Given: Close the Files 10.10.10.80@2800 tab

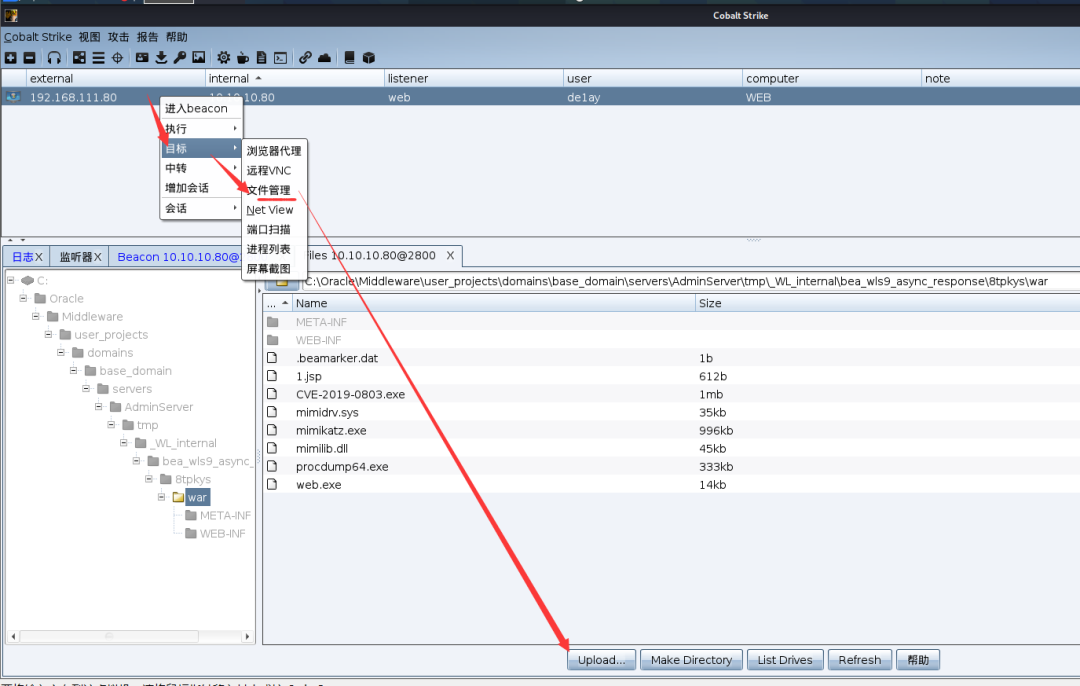Looking at the screenshot, I should pyautogui.click(x=450, y=256).
